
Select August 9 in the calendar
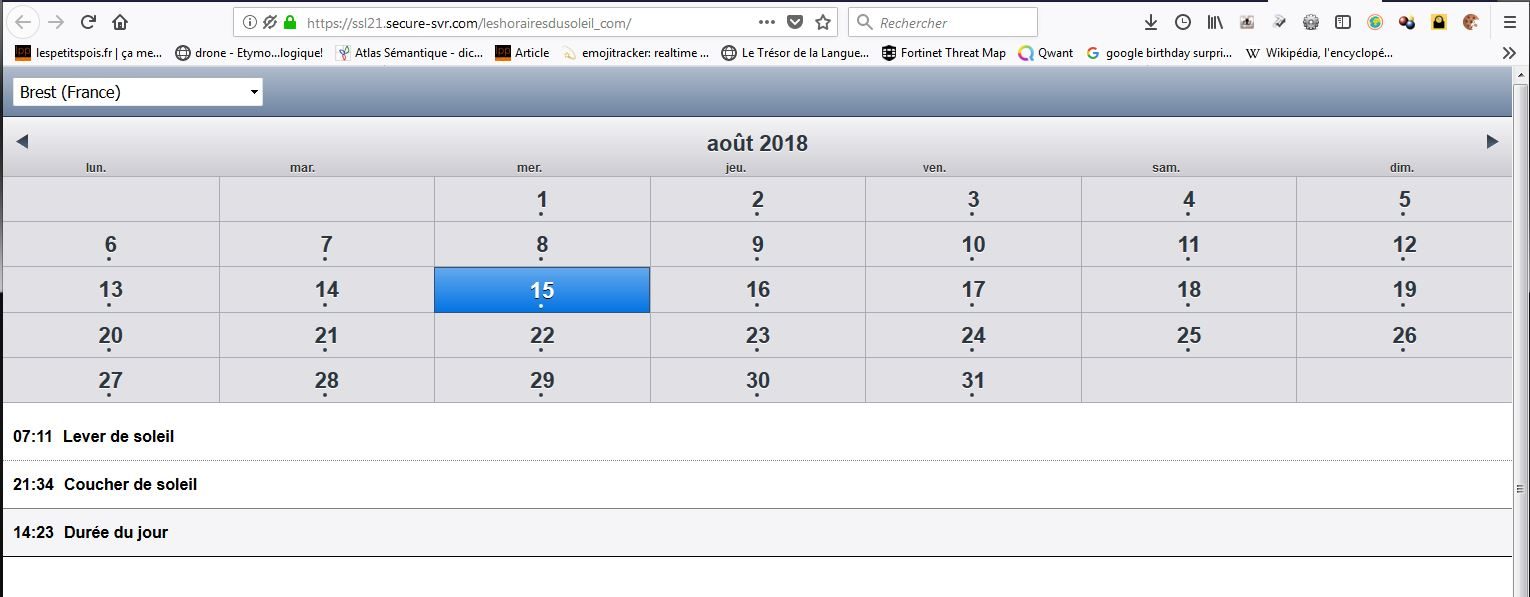pos(757,244)
